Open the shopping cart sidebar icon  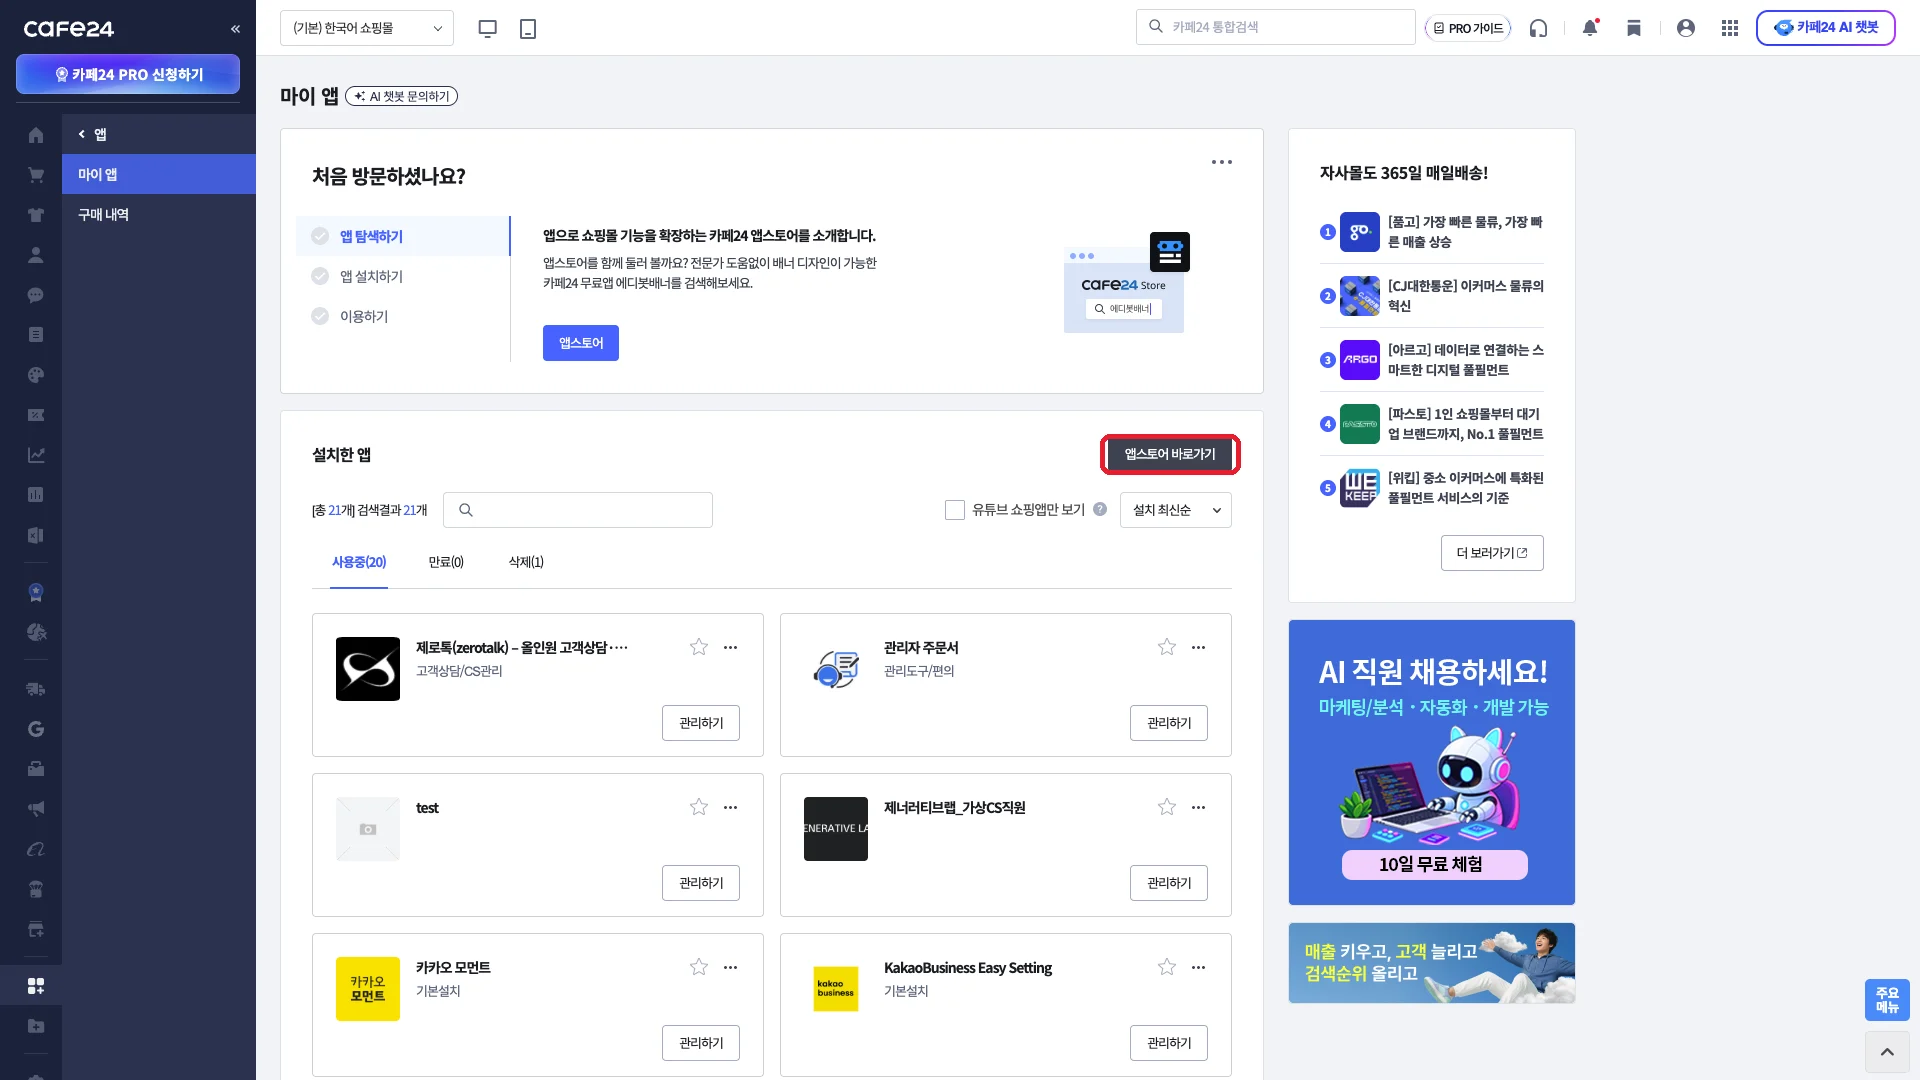[36, 175]
